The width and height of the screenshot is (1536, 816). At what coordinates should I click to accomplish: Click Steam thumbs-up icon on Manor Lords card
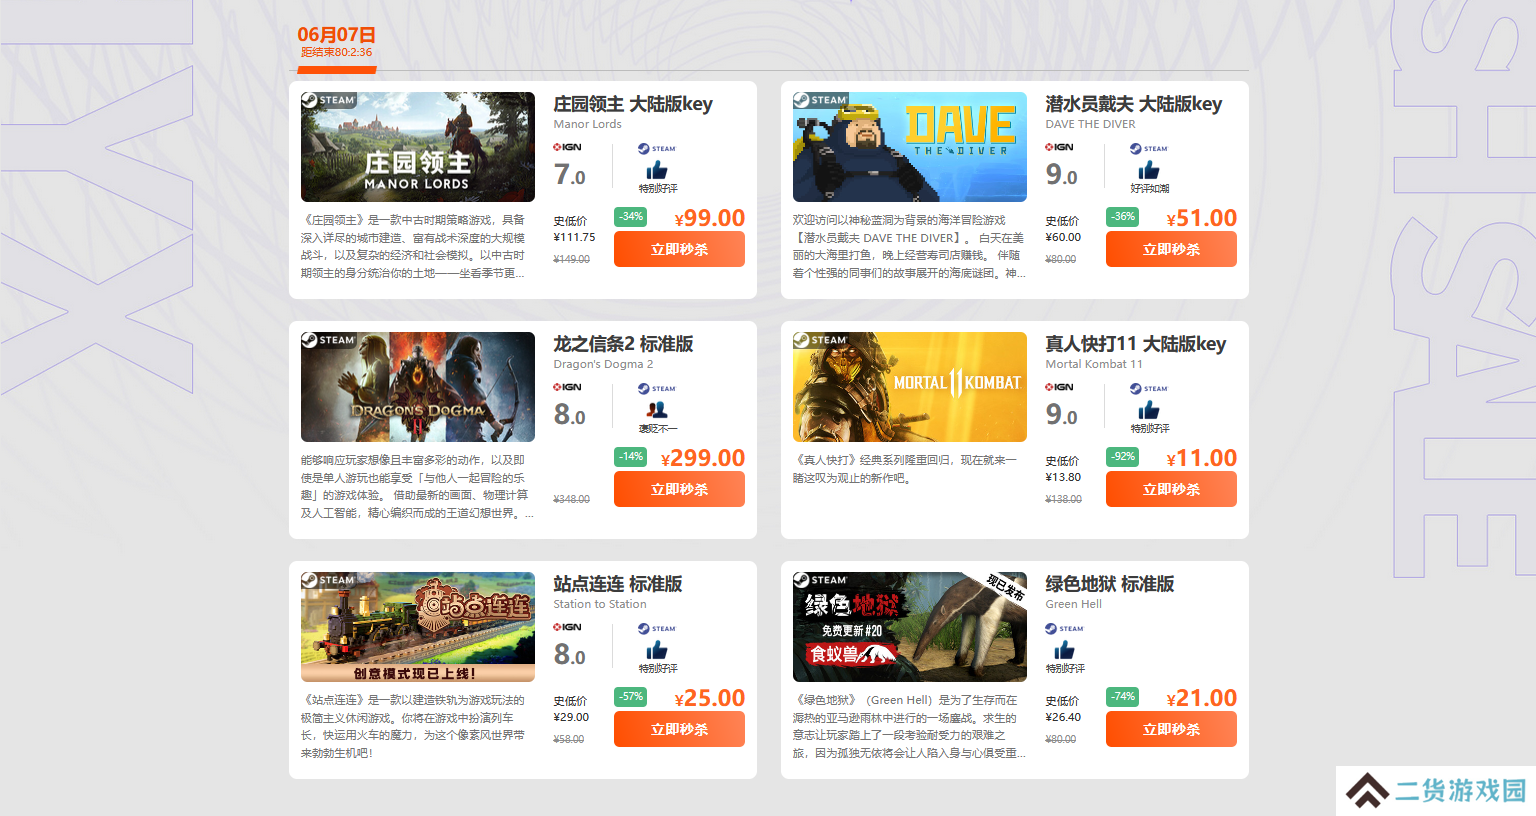tap(657, 171)
